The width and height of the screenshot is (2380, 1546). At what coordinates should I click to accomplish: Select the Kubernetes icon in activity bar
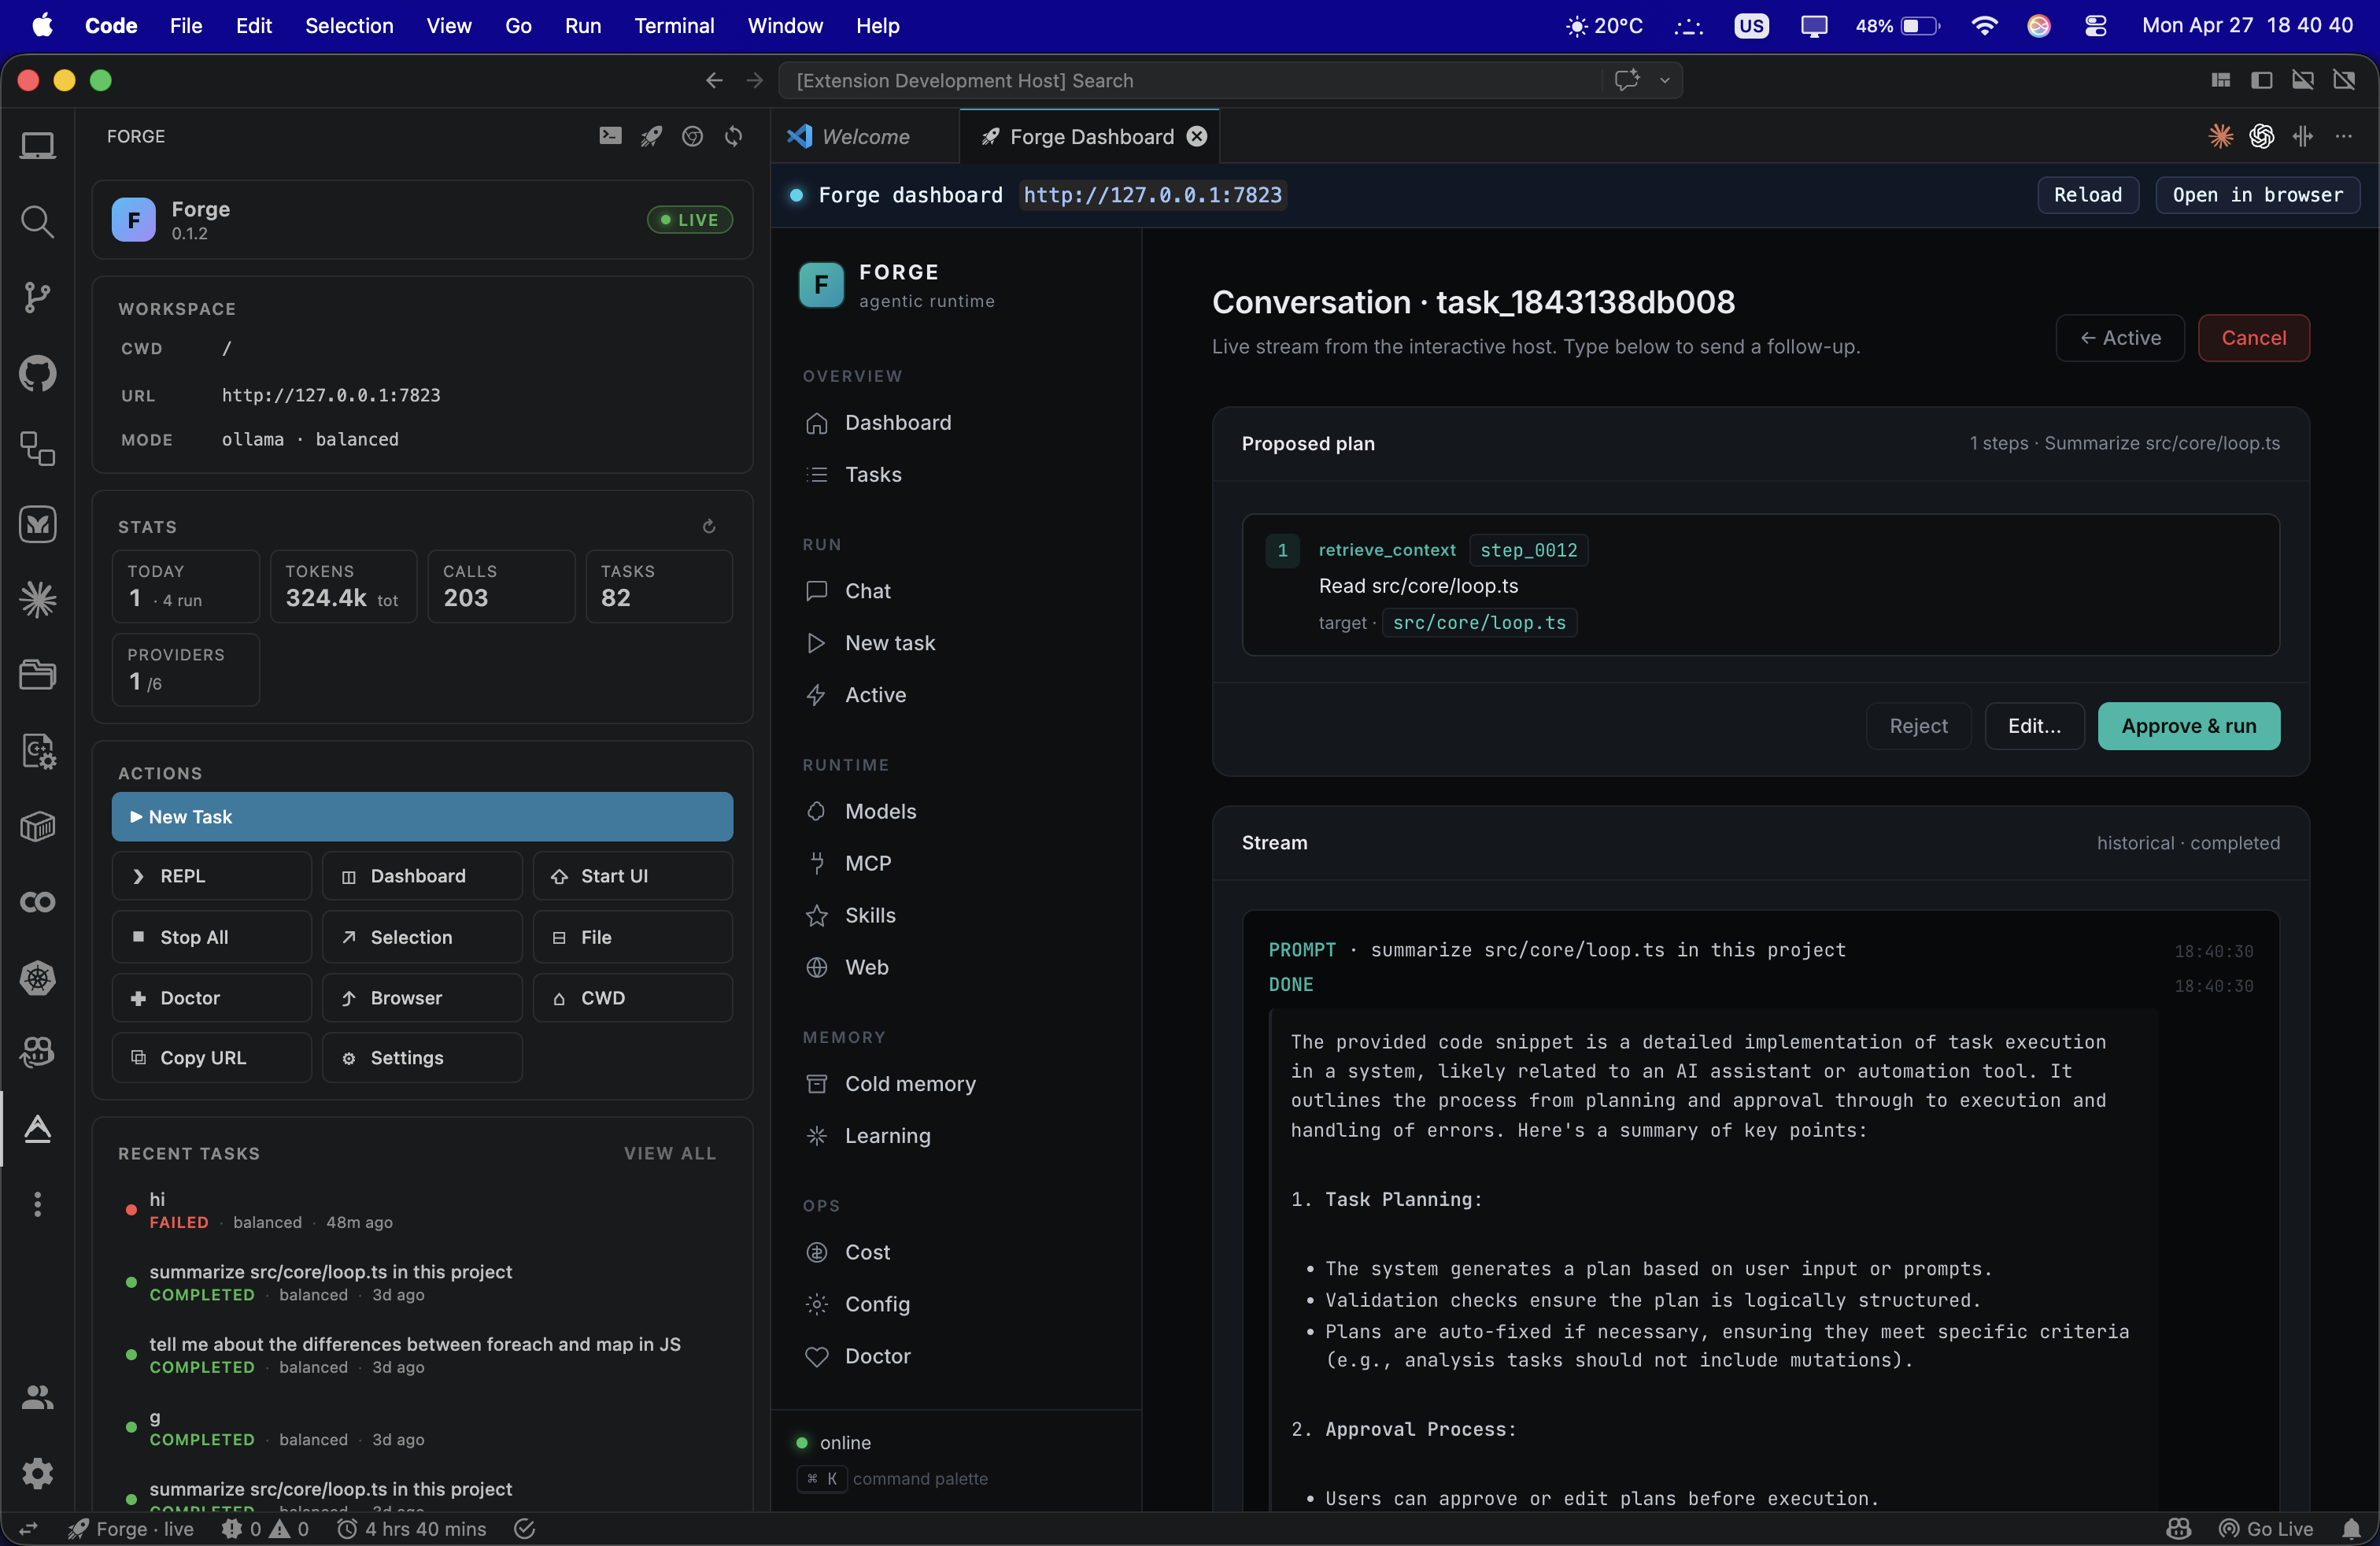click(37, 978)
